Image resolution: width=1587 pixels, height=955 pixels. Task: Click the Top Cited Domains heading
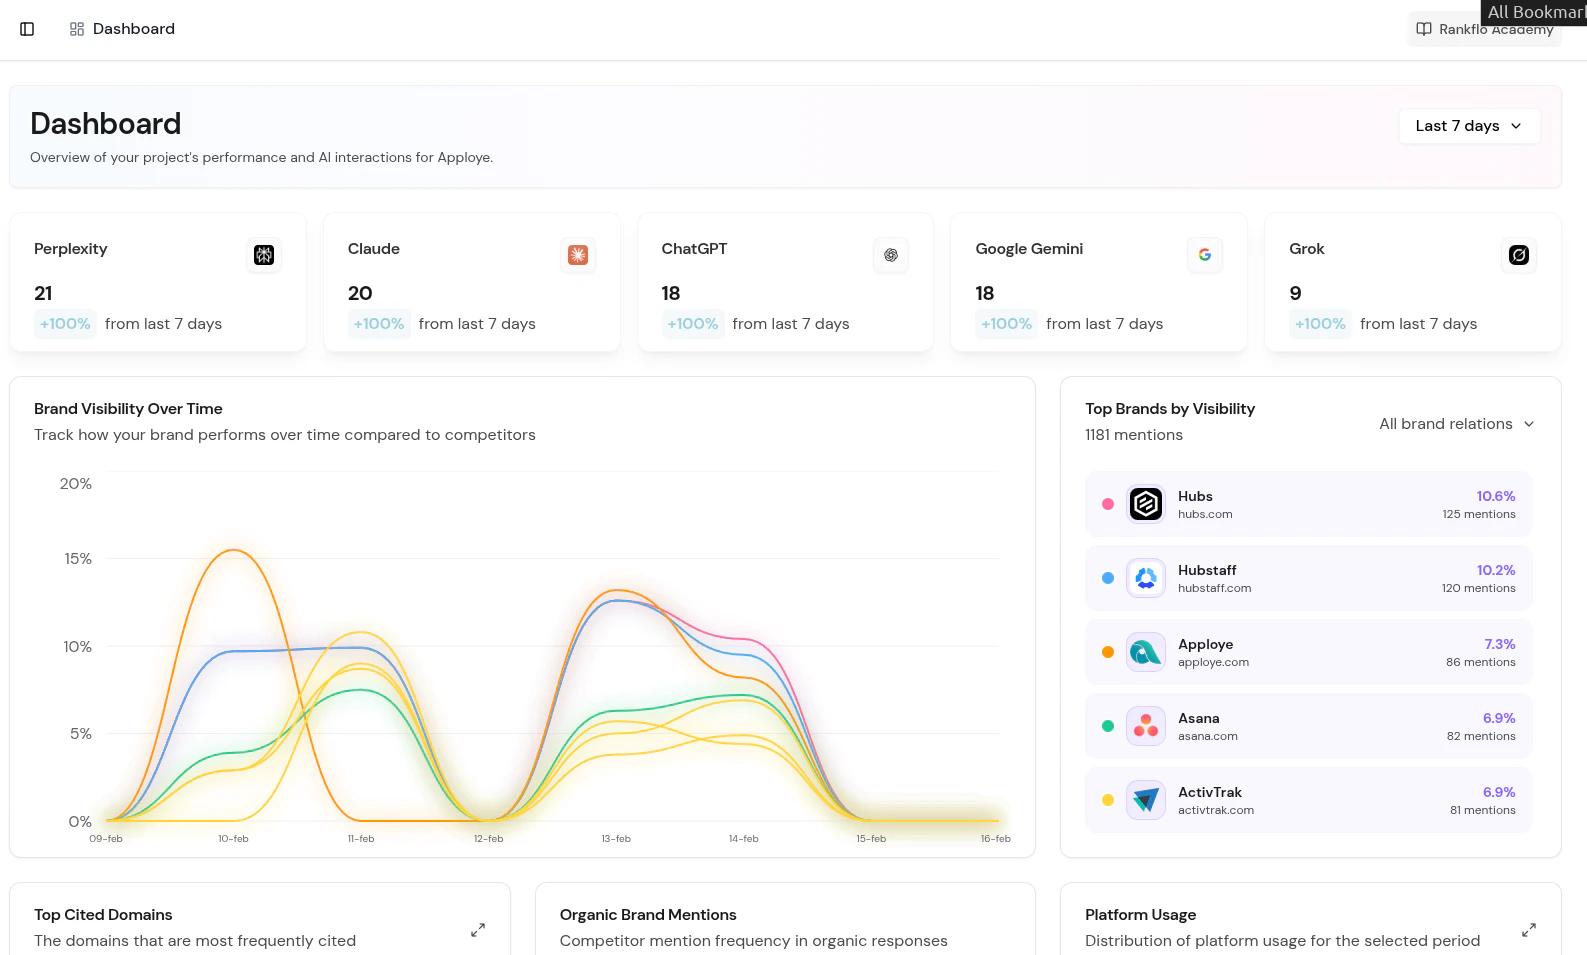103,915
